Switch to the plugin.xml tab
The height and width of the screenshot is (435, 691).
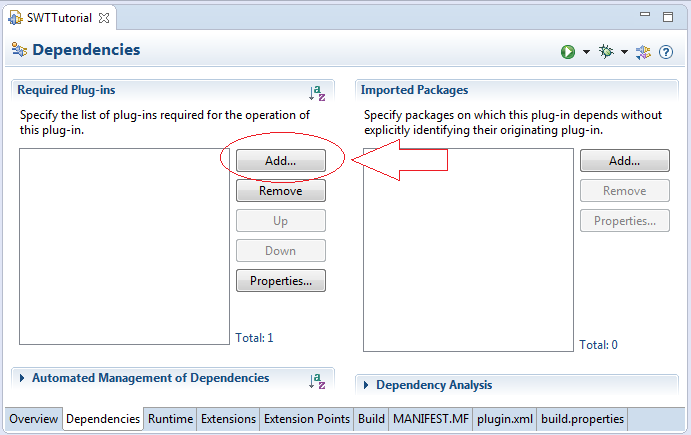pyautogui.click(x=505, y=419)
